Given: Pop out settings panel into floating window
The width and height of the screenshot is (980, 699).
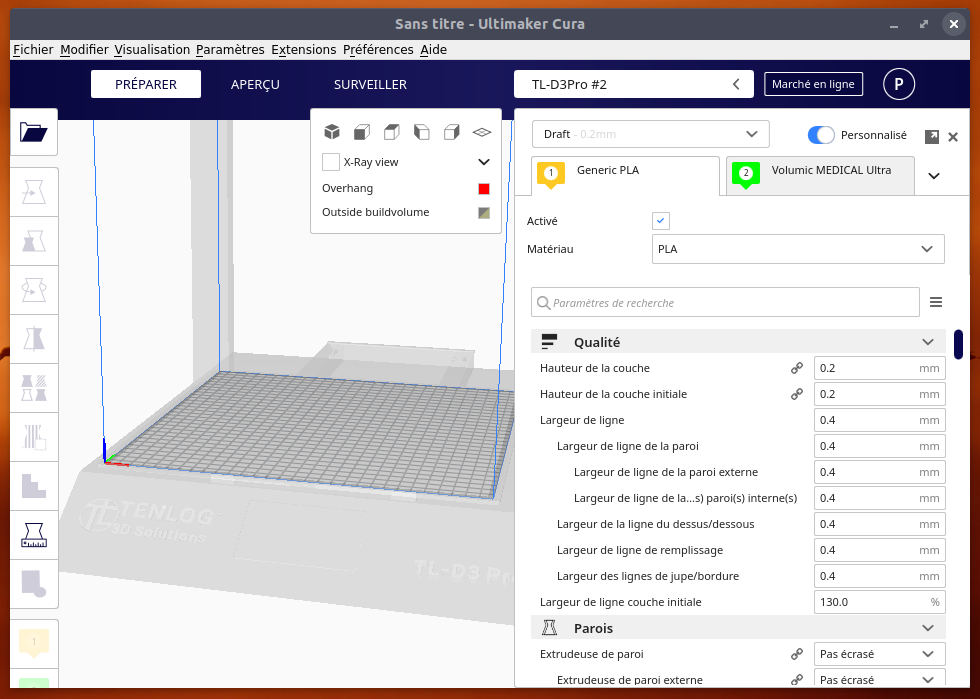Looking at the screenshot, I should (x=931, y=136).
